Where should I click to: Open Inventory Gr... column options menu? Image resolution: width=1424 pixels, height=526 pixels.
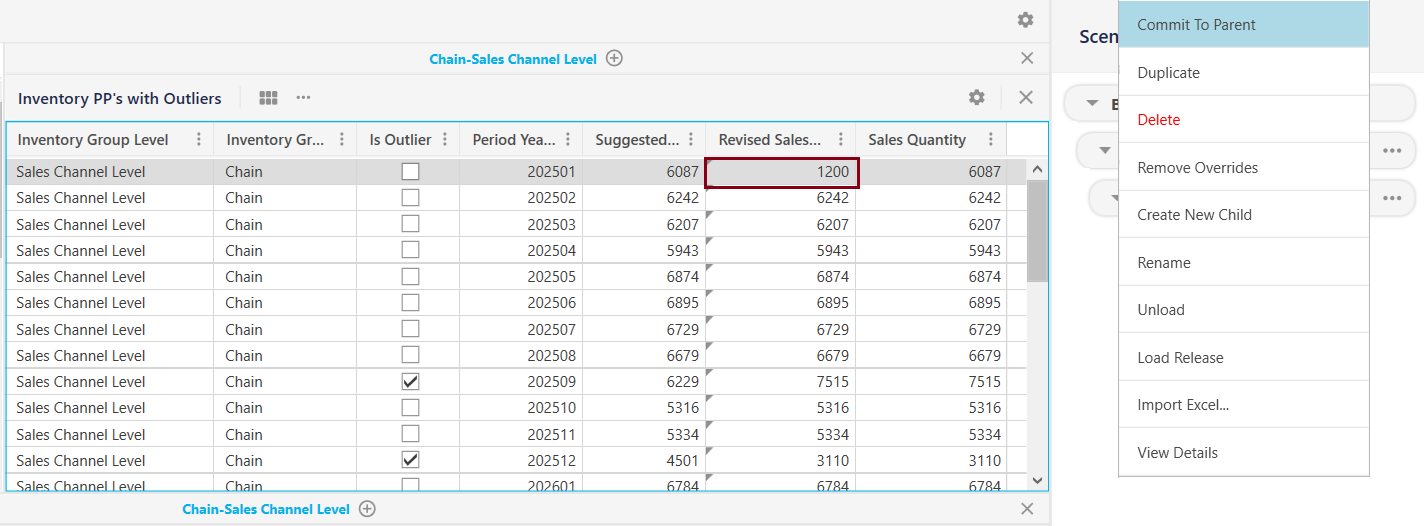click(342, 140)
